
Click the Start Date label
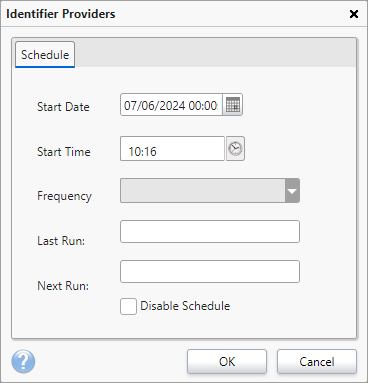coord(63,107)
